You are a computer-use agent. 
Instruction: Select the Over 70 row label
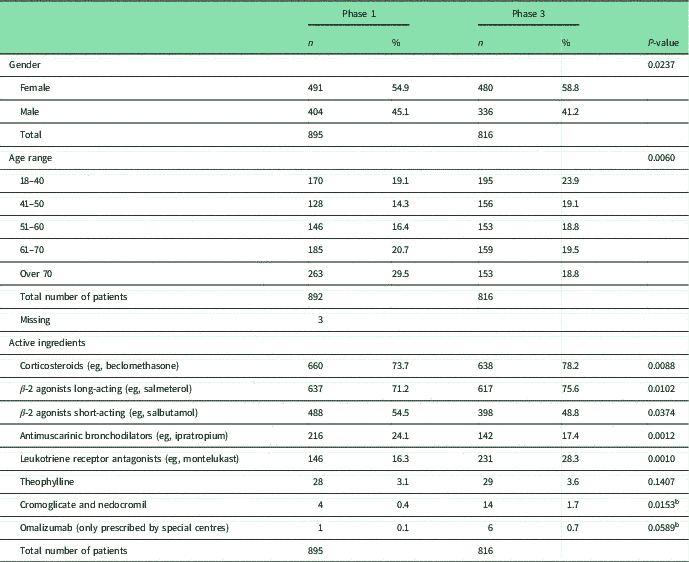point(38,272)
